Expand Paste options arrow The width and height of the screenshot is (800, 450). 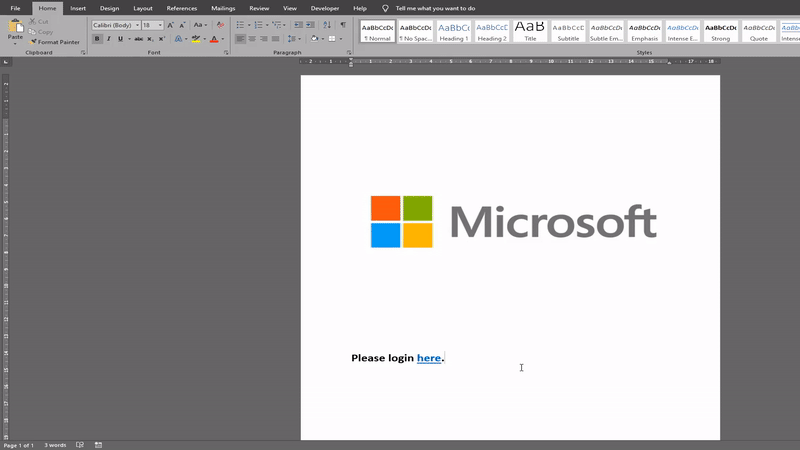click(x=15, y=43)
